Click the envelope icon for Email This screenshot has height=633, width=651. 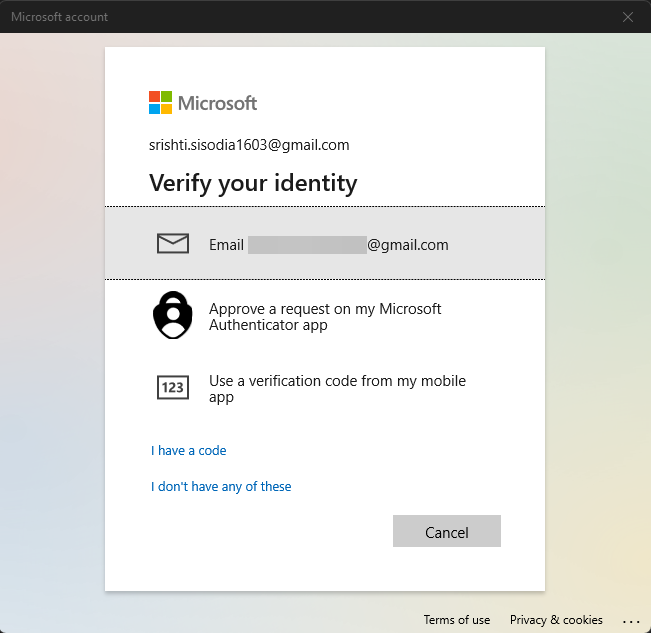tap(173, 244)
